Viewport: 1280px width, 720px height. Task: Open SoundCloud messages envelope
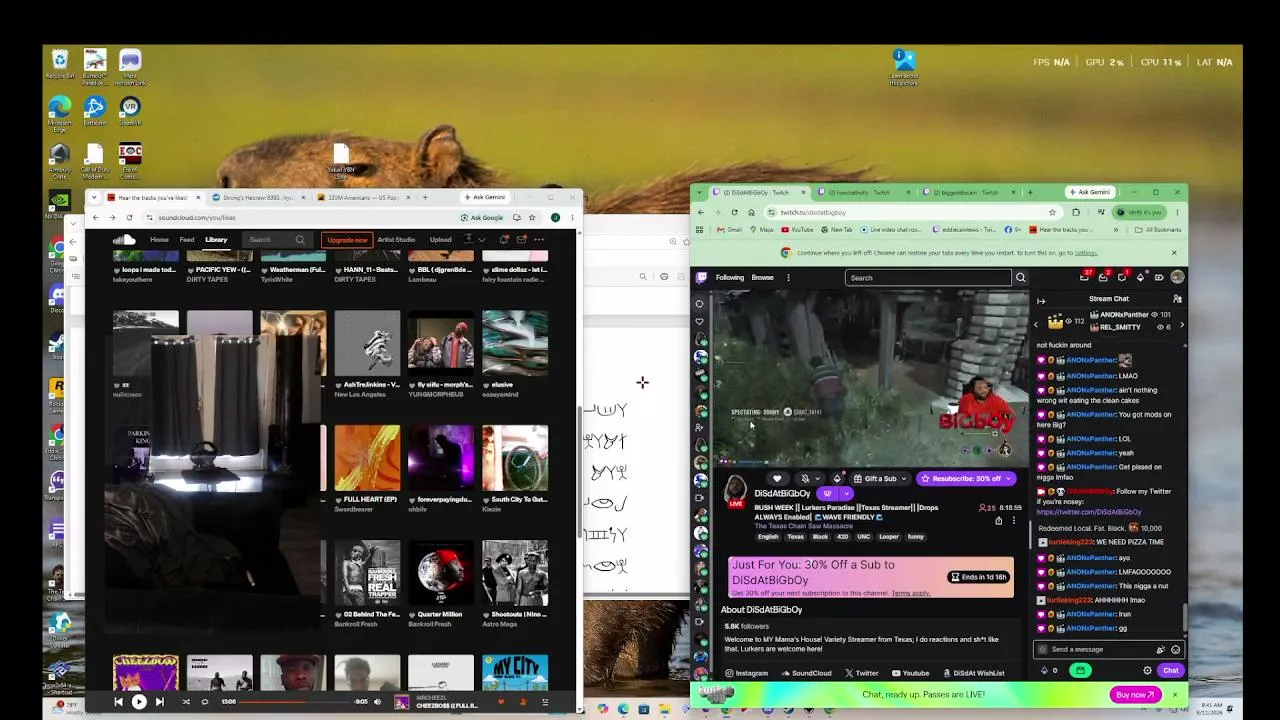(521, 240)
